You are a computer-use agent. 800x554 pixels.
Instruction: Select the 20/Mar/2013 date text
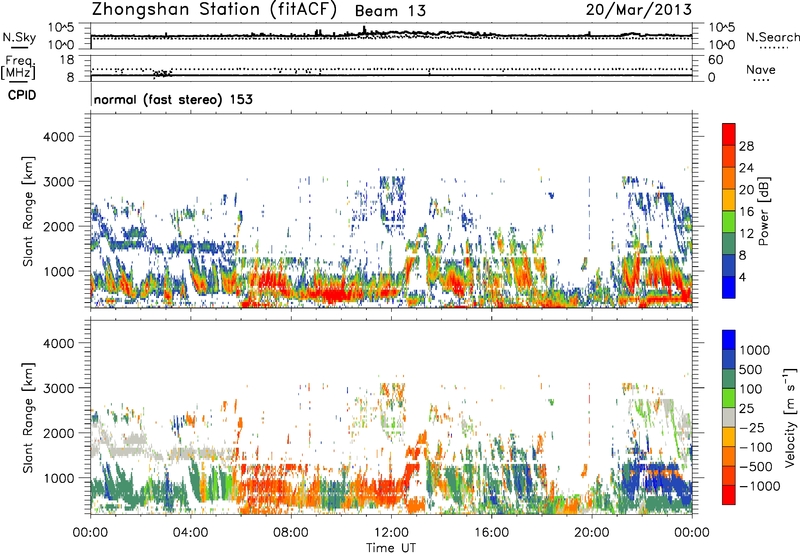[639, 9]
